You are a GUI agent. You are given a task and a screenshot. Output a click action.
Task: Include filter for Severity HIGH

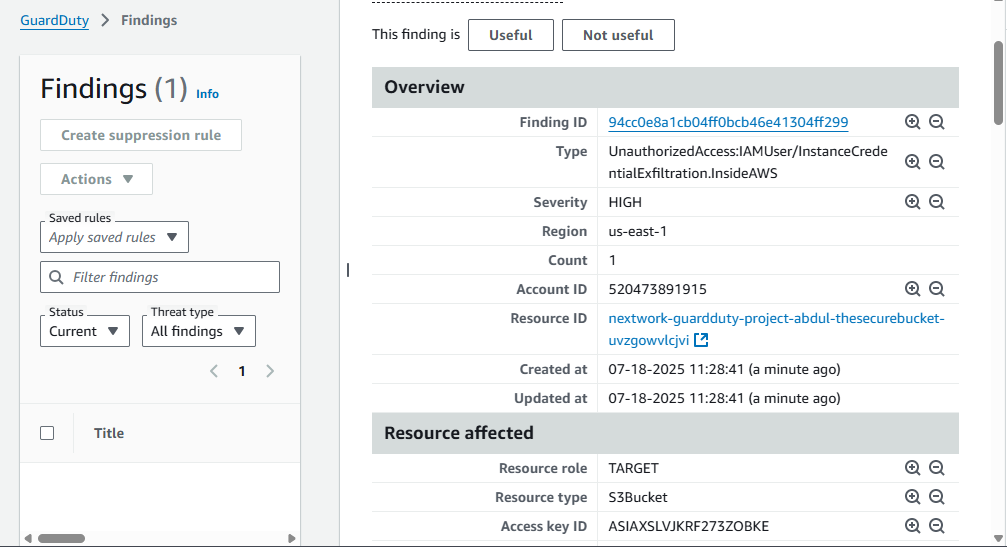912,202
